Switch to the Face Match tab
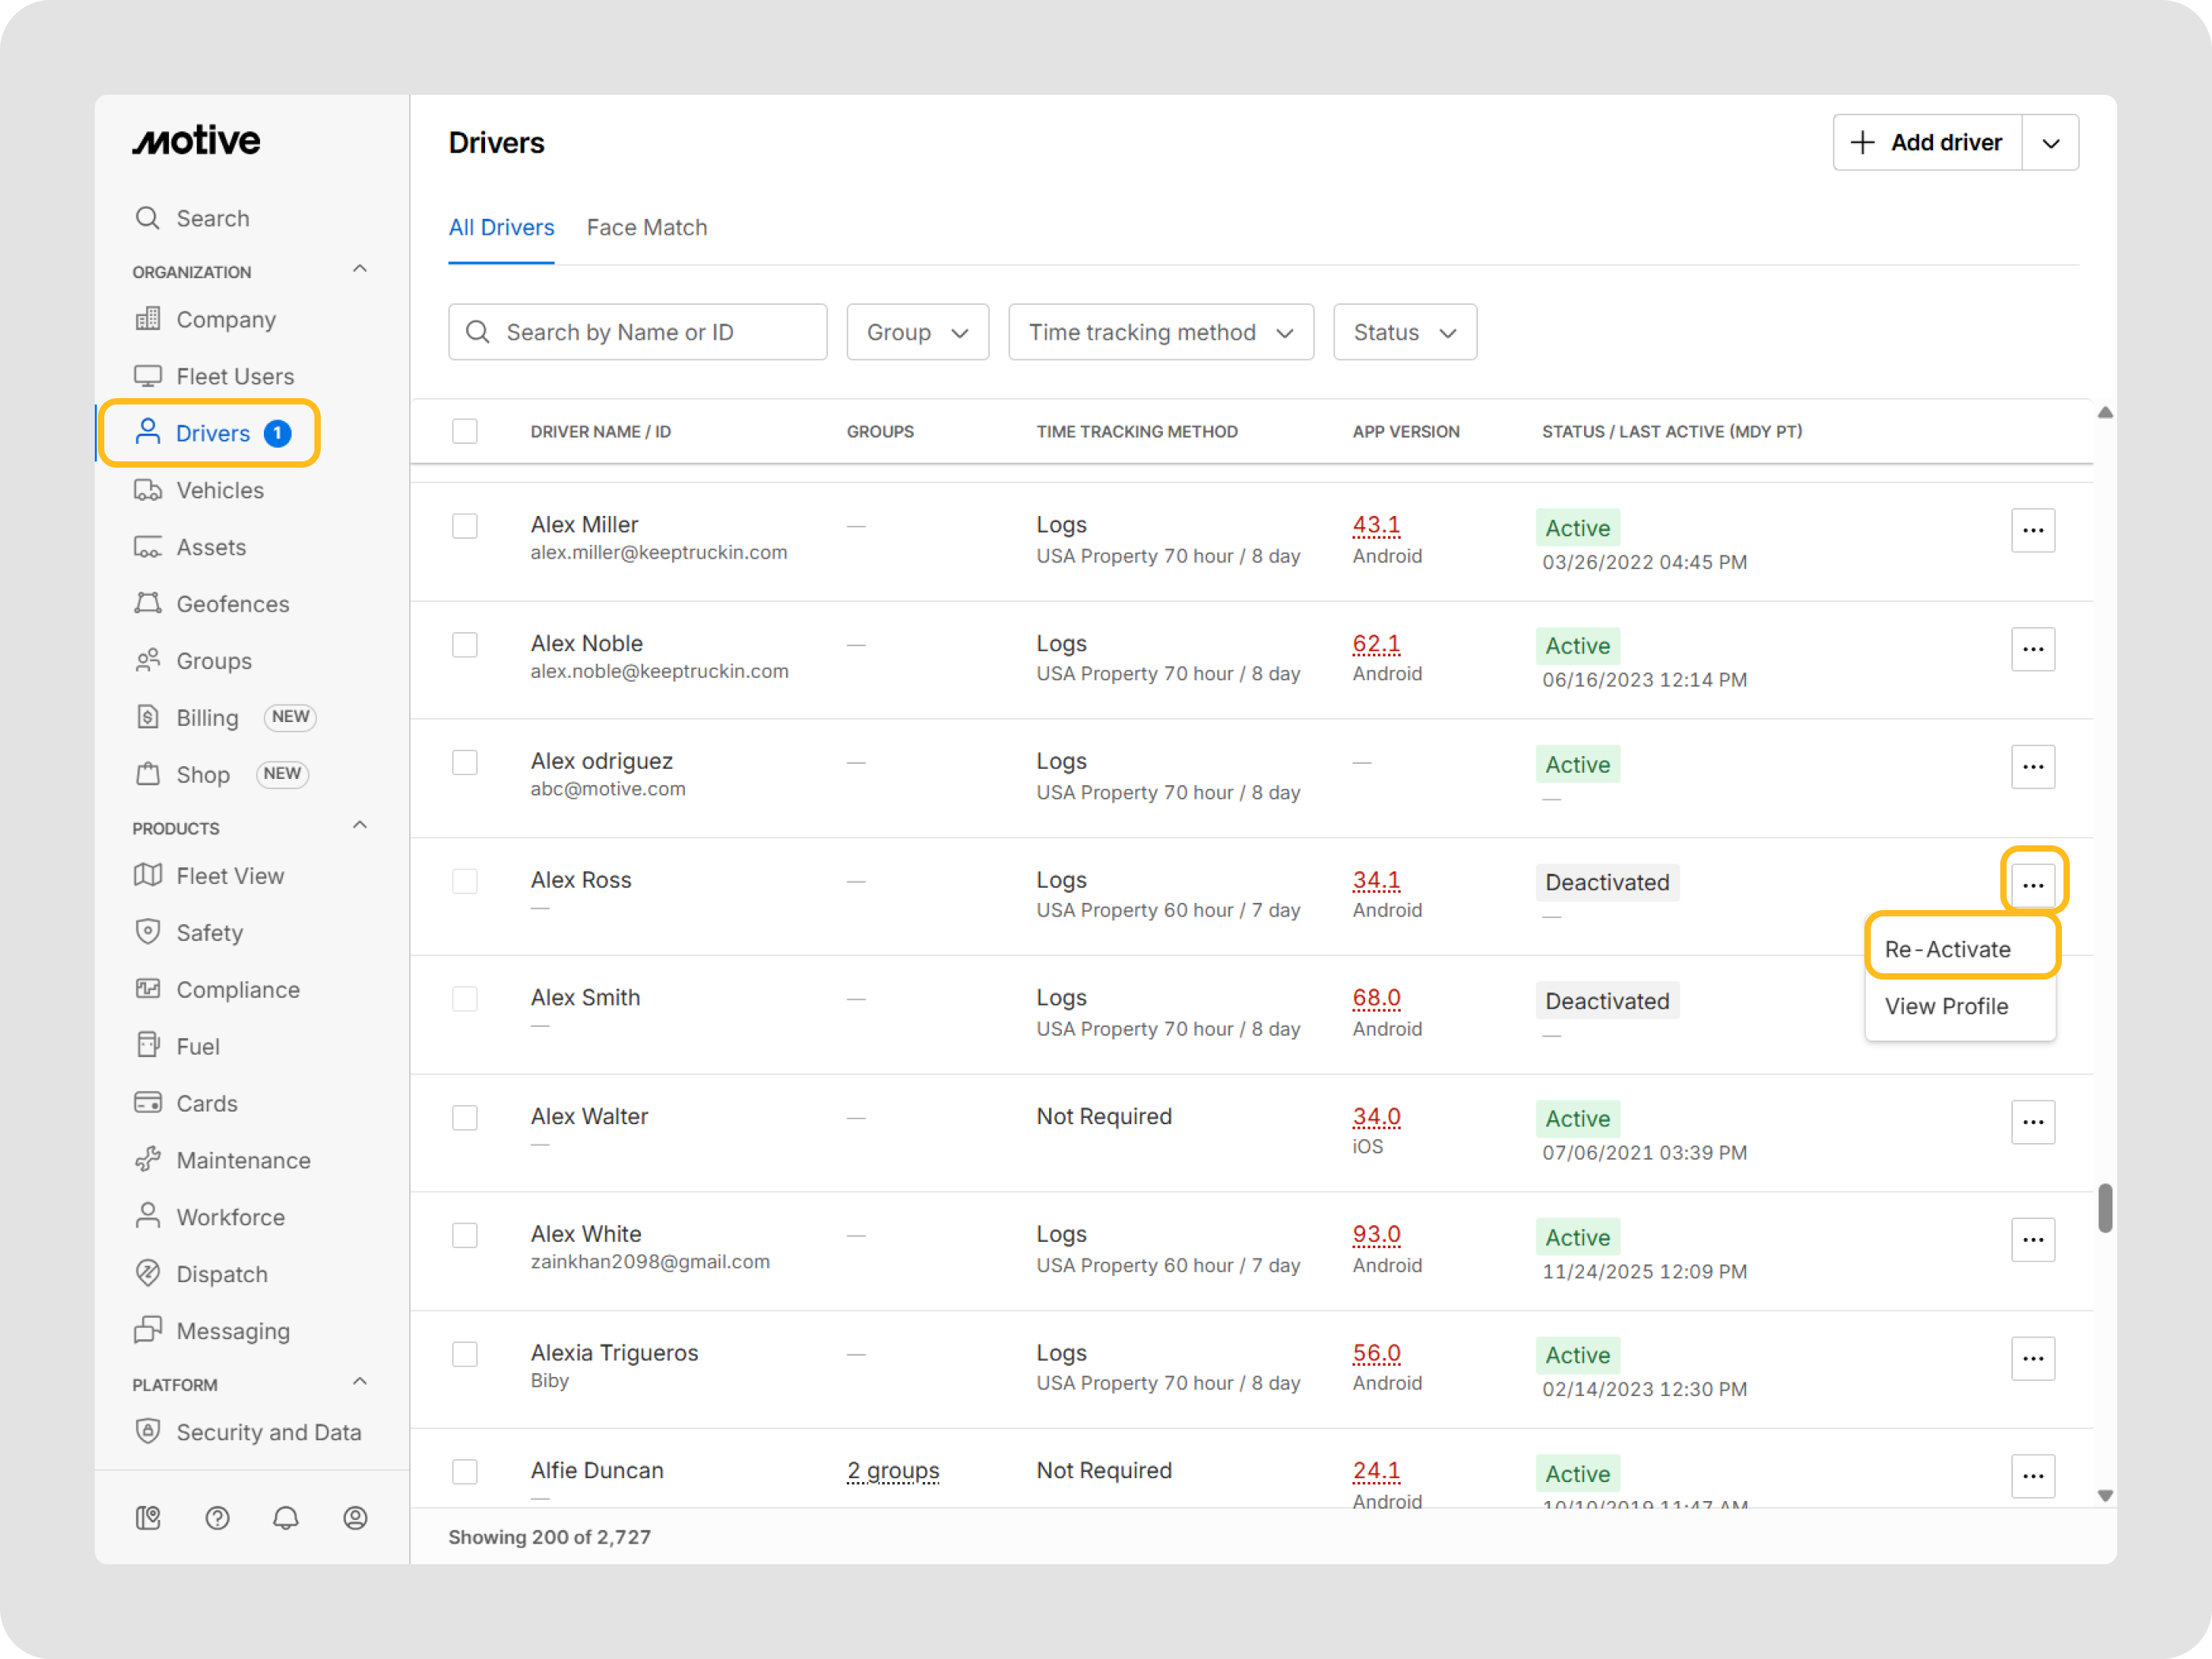 click(x=646, y=228)
